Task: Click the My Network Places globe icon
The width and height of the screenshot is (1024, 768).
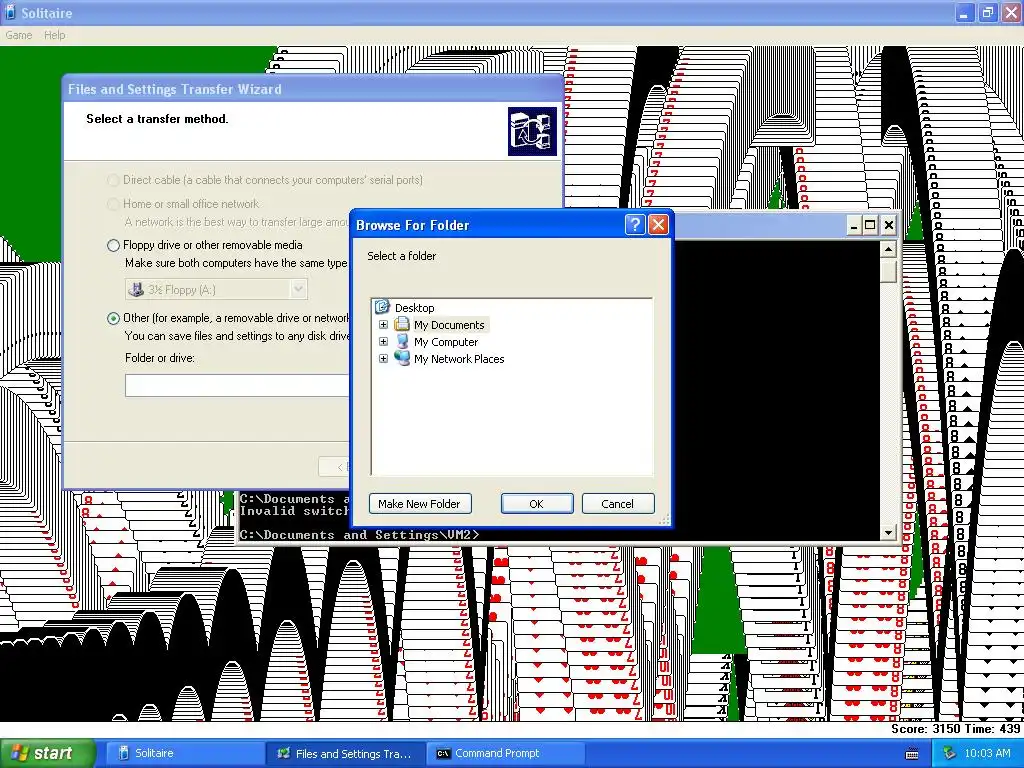Action: [x=402, y=359]
